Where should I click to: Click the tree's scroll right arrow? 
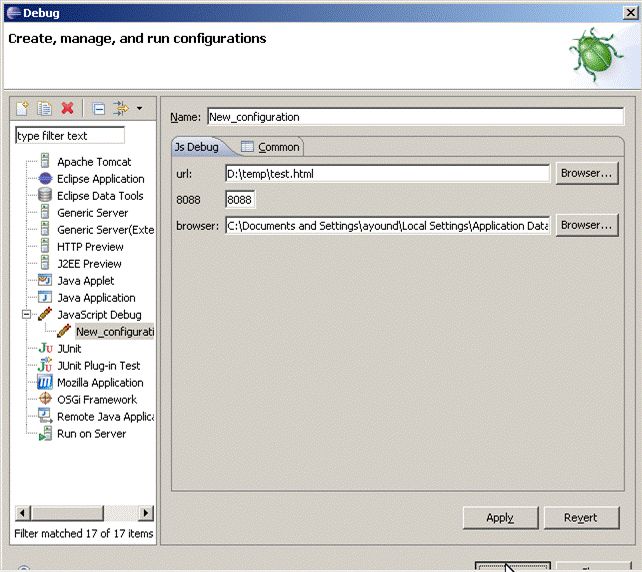pyautogui.click(x=146, y=513)
